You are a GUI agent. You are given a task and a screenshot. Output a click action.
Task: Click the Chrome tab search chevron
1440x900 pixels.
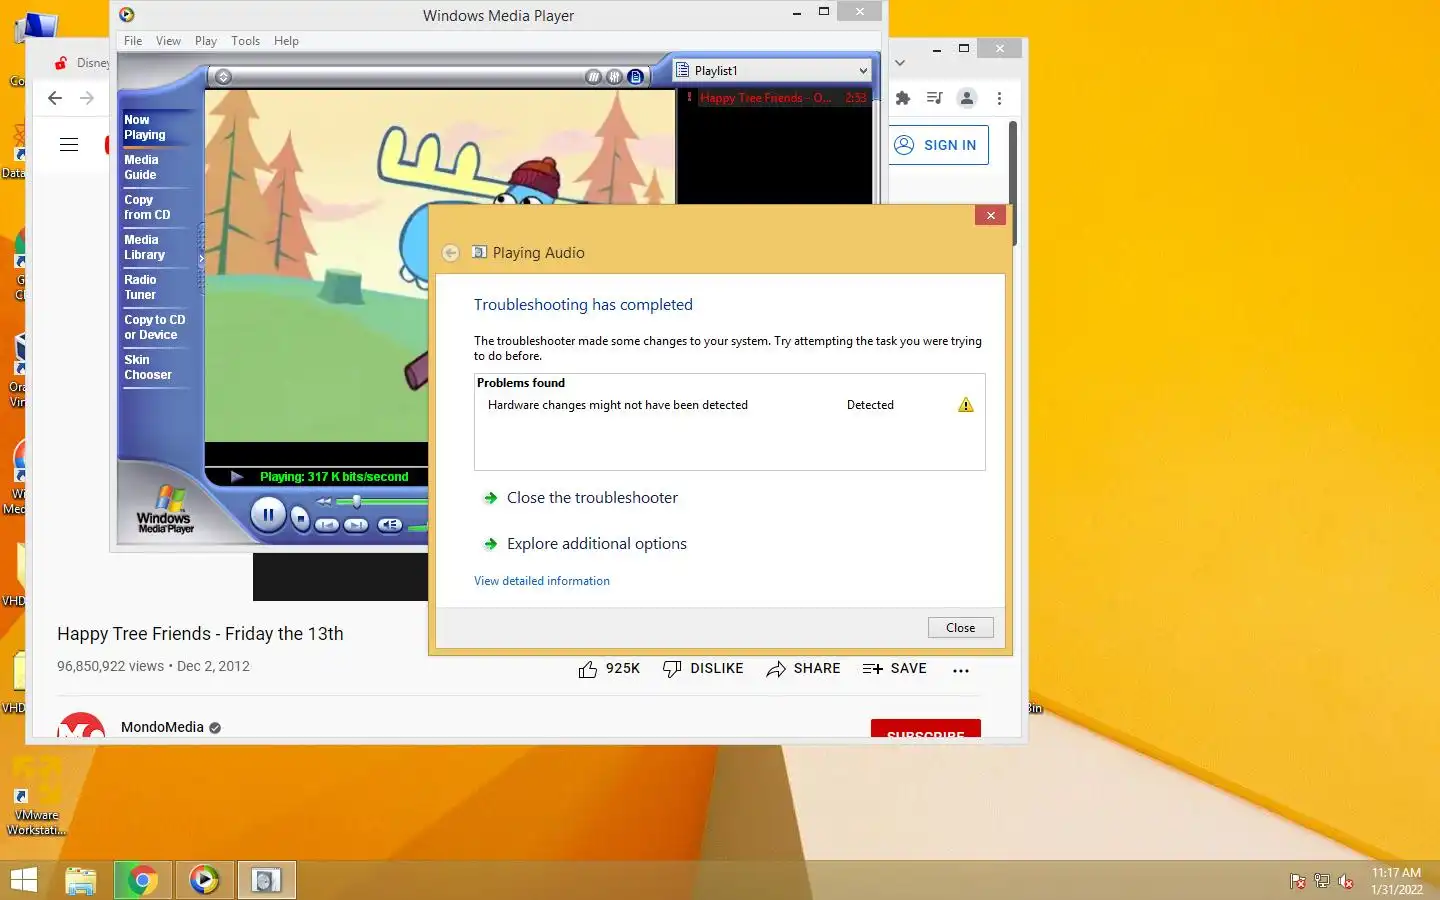pos(899,62)
